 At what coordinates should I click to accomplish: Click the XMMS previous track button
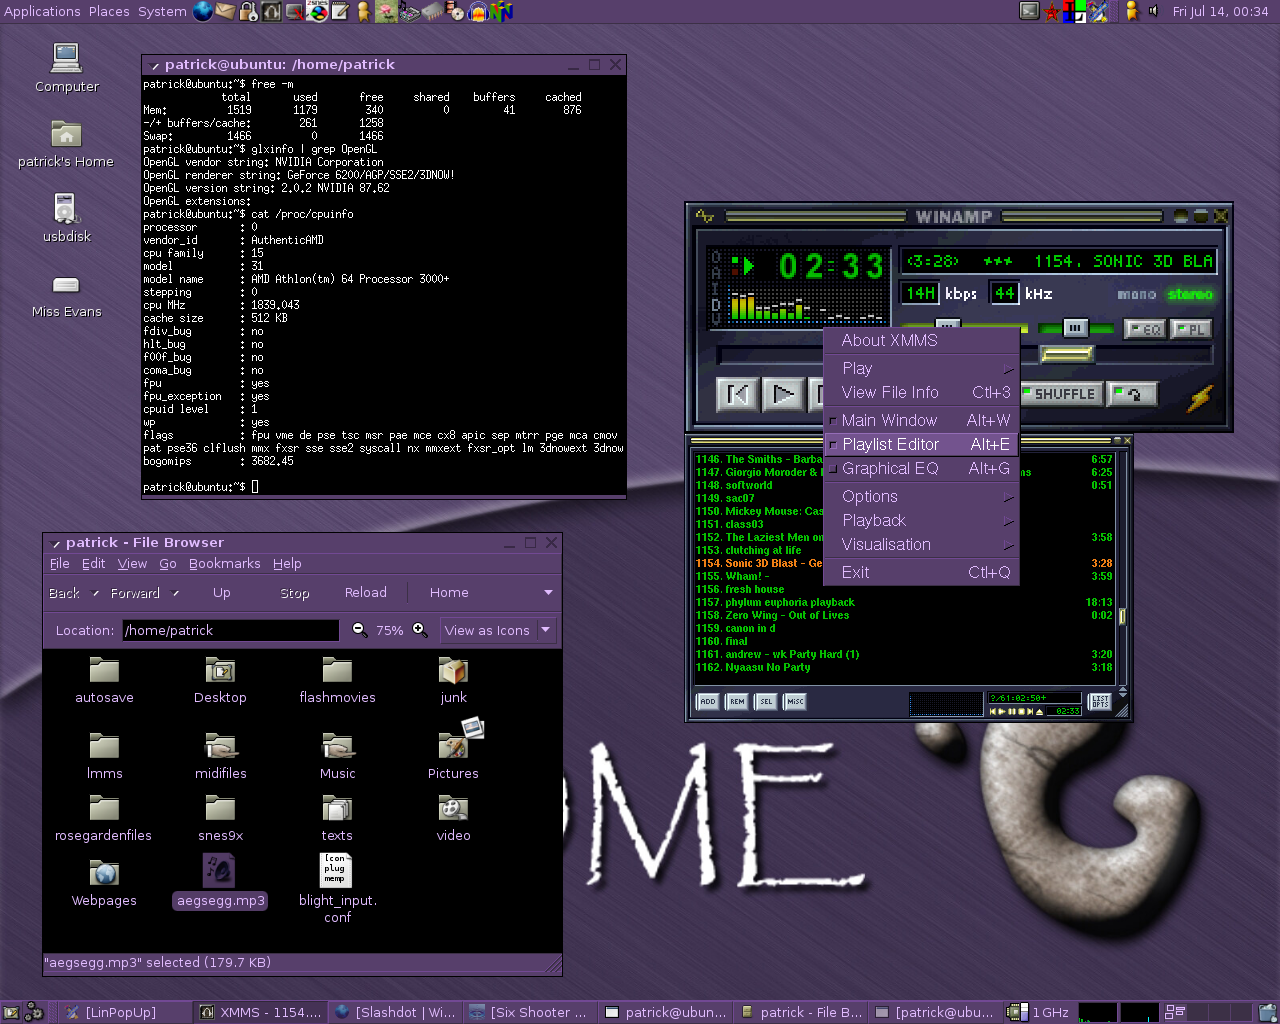(x=737, y=395)
